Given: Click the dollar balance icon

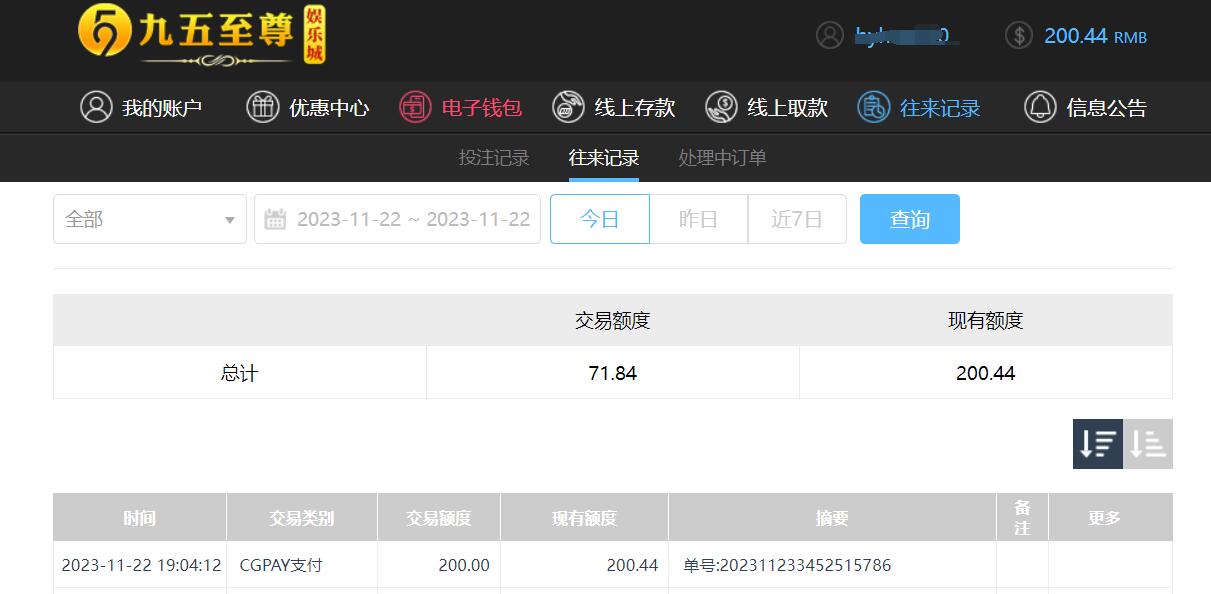Looking at the screenshot, I should pyautogui.click(x=1018, y=35).
